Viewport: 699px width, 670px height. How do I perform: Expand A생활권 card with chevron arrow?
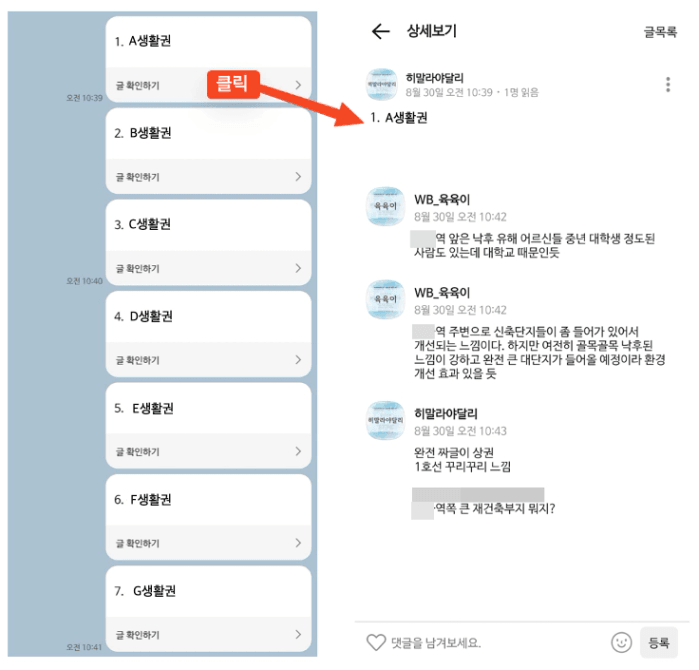pos(298,85)
